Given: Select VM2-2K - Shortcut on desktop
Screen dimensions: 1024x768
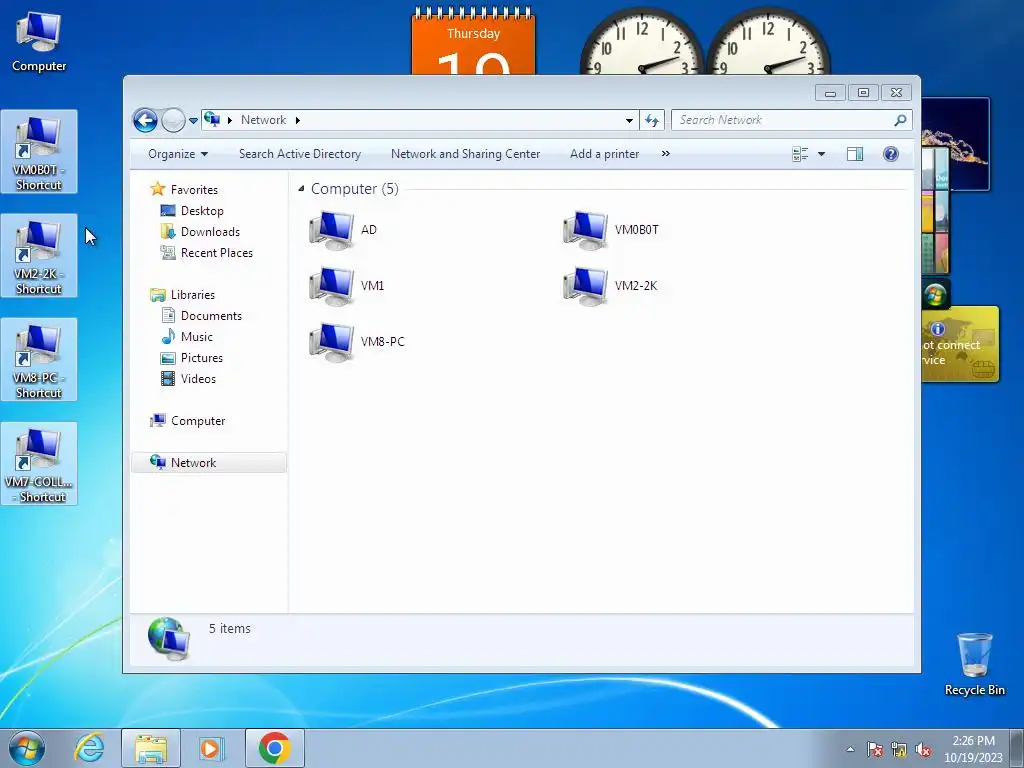Looking at the screenshot, I should click(39, 256).
